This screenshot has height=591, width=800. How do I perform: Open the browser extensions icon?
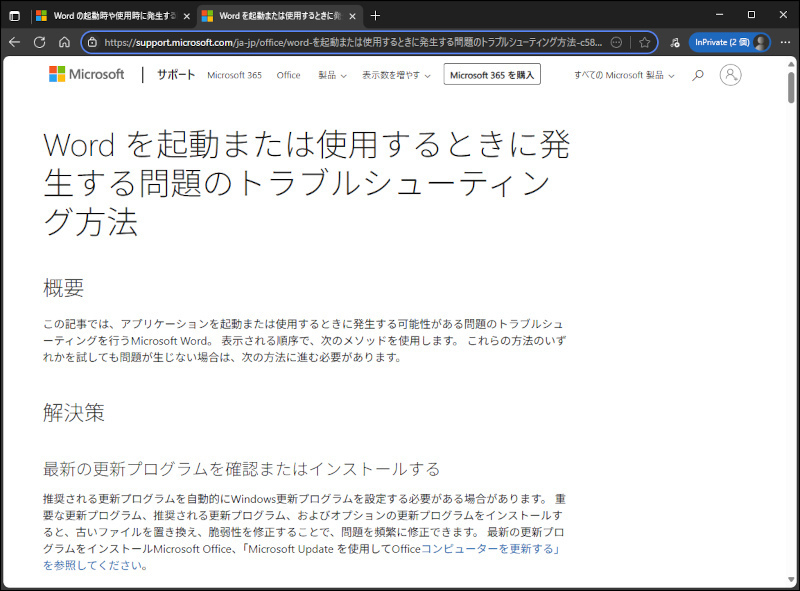(675, 42)
